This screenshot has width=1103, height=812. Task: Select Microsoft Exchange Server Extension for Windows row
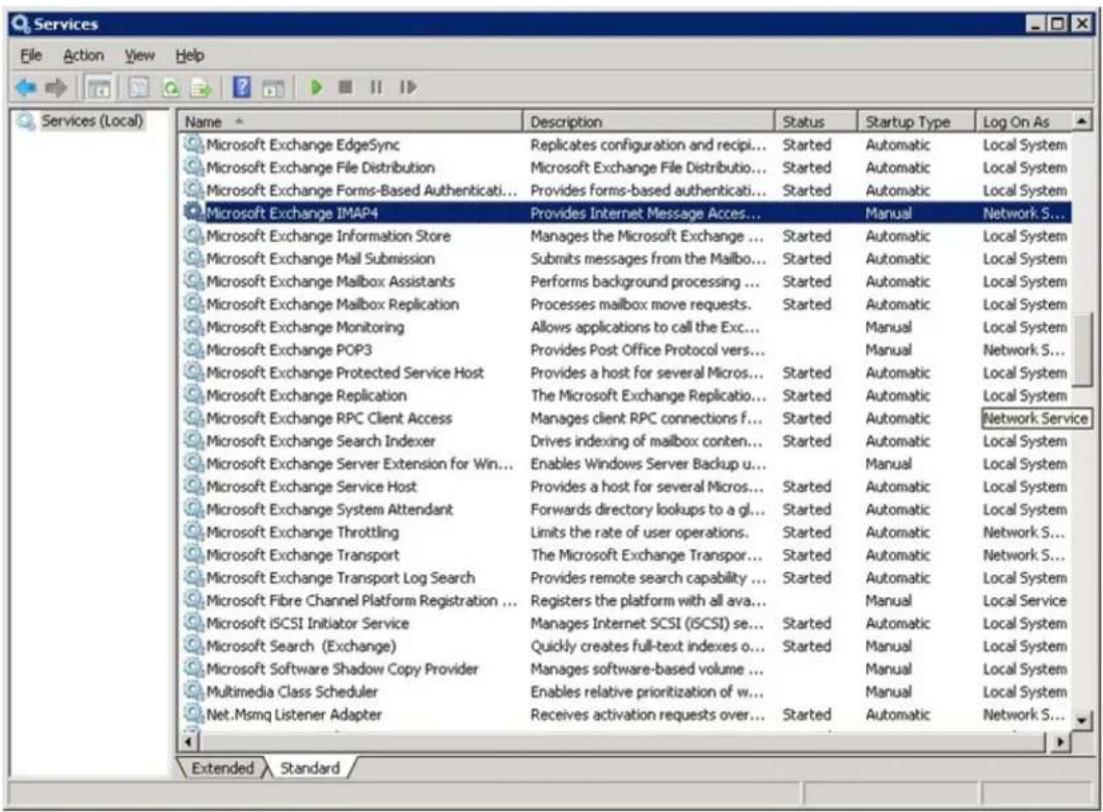[x=626, y=464]
